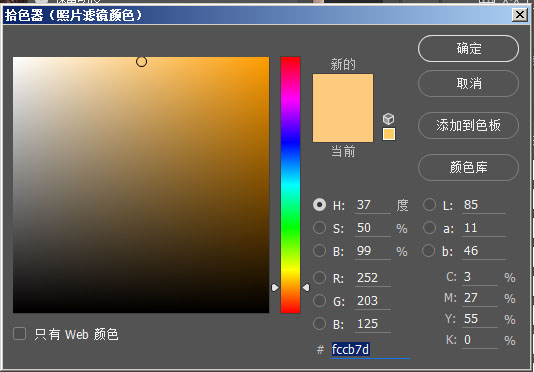The image size is (534, 372).
Task: Click the S field showing 50
Action: [373, 228]
